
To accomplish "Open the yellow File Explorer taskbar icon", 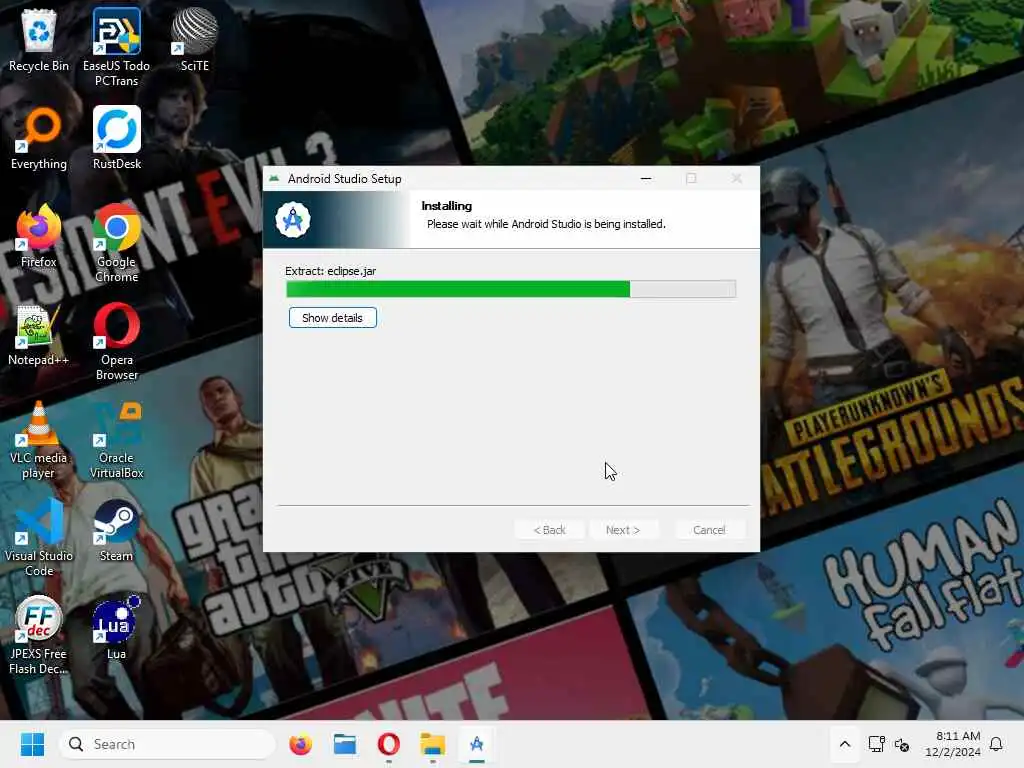I will (432, 744).
